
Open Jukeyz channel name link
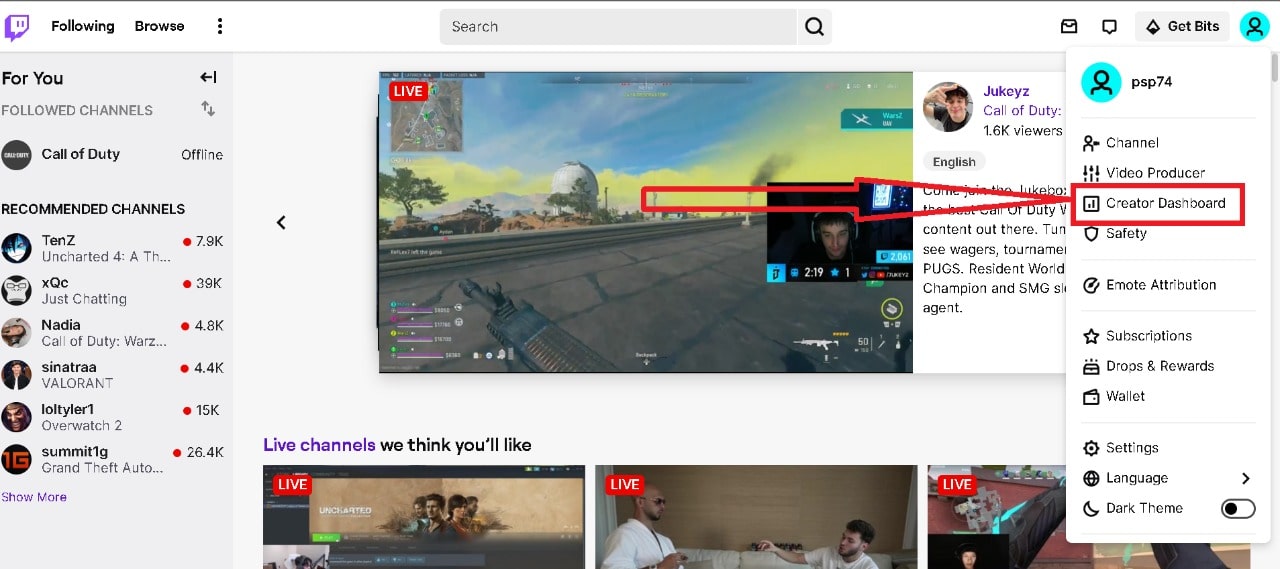(x=1006, y=91)
